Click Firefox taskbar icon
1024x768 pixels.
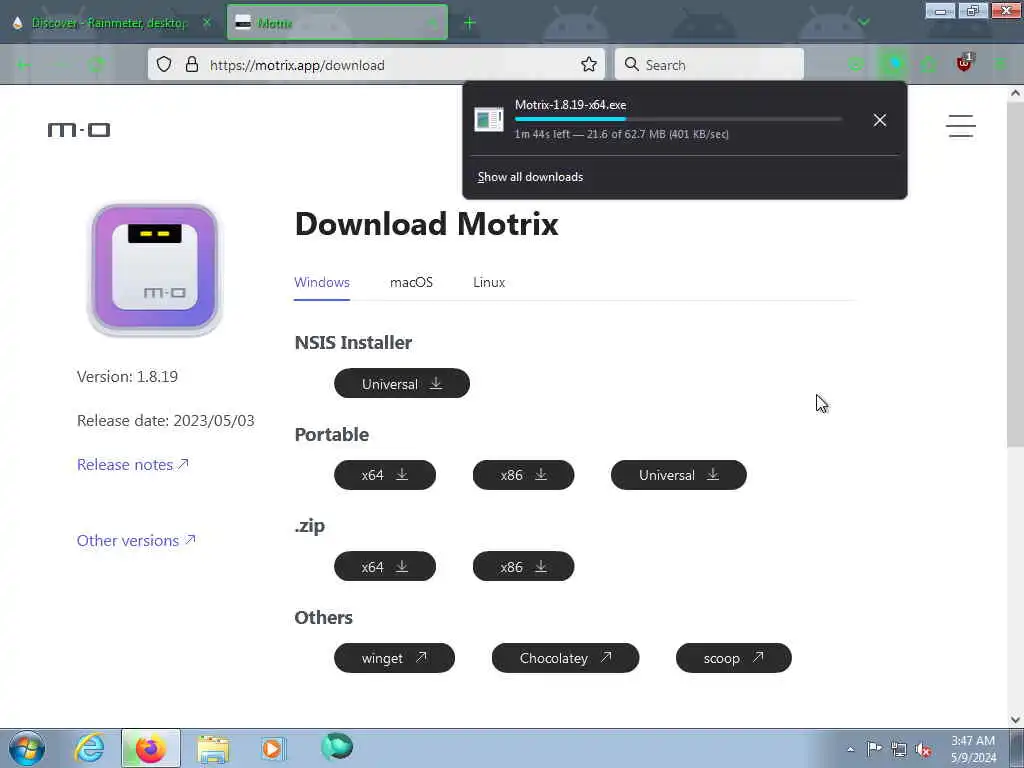pyautogui.click(x=150, y=748)
